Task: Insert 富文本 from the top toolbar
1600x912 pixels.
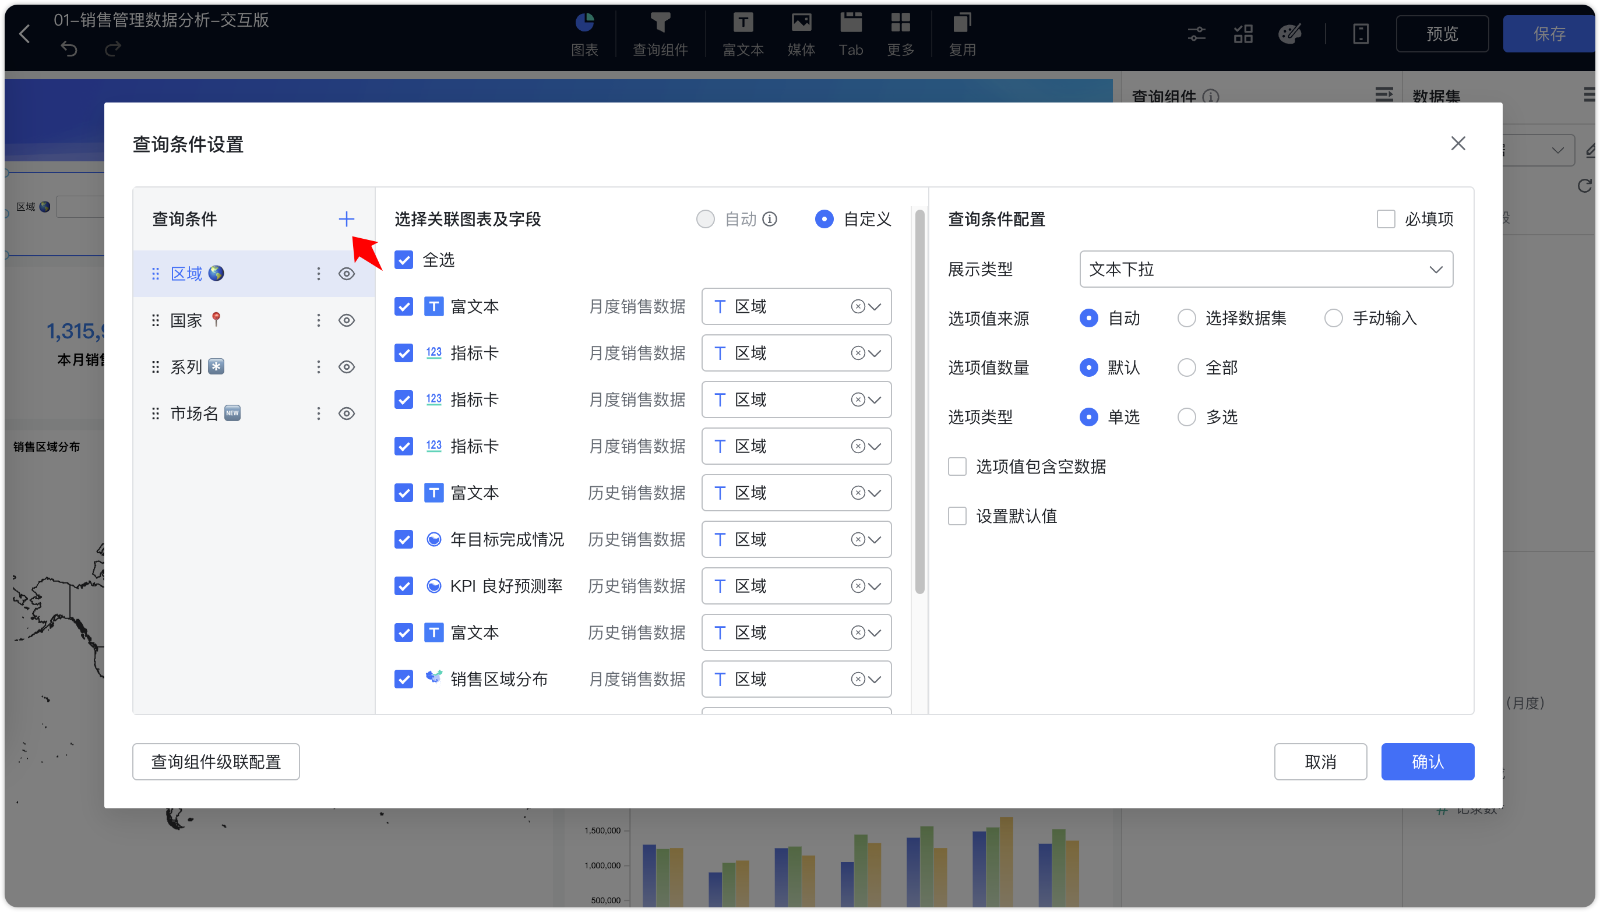Action: [x=743, y=34]
